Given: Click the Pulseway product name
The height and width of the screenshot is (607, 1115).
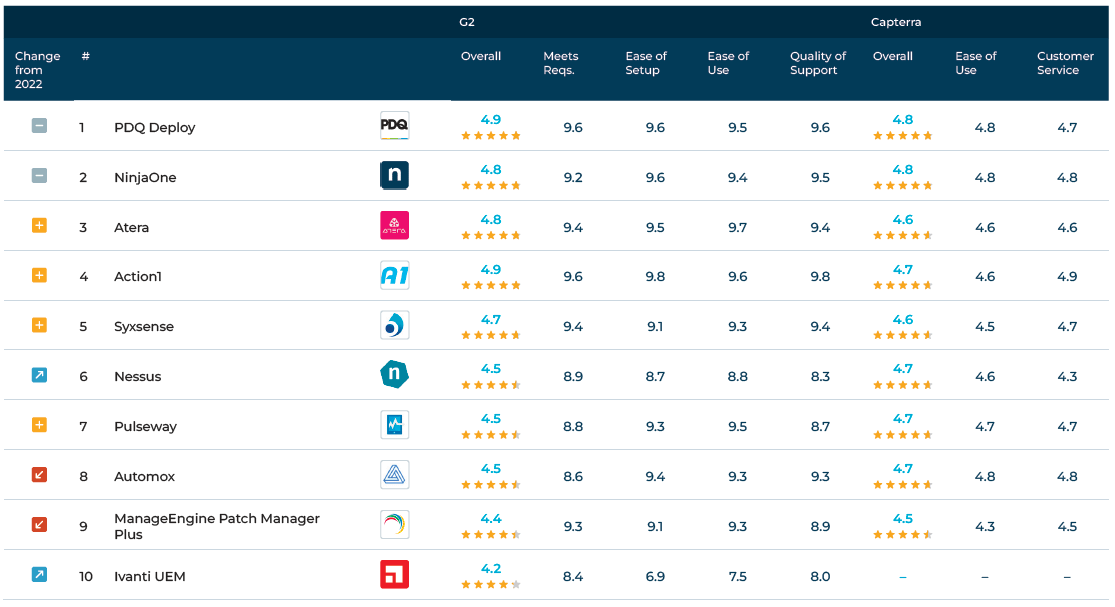Looking at the screenshot, I should click(x=145, y=426).
